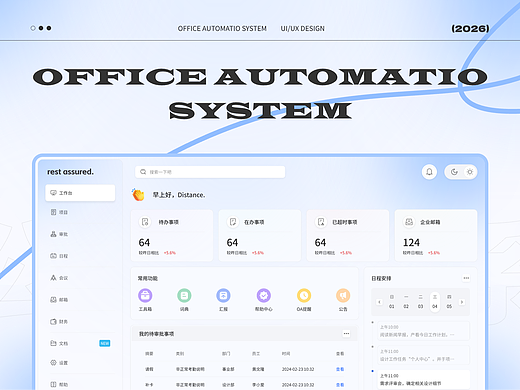Screen dimensions: 520x390
Task: Click the 类别 column header
Action: tap(180, 354)
